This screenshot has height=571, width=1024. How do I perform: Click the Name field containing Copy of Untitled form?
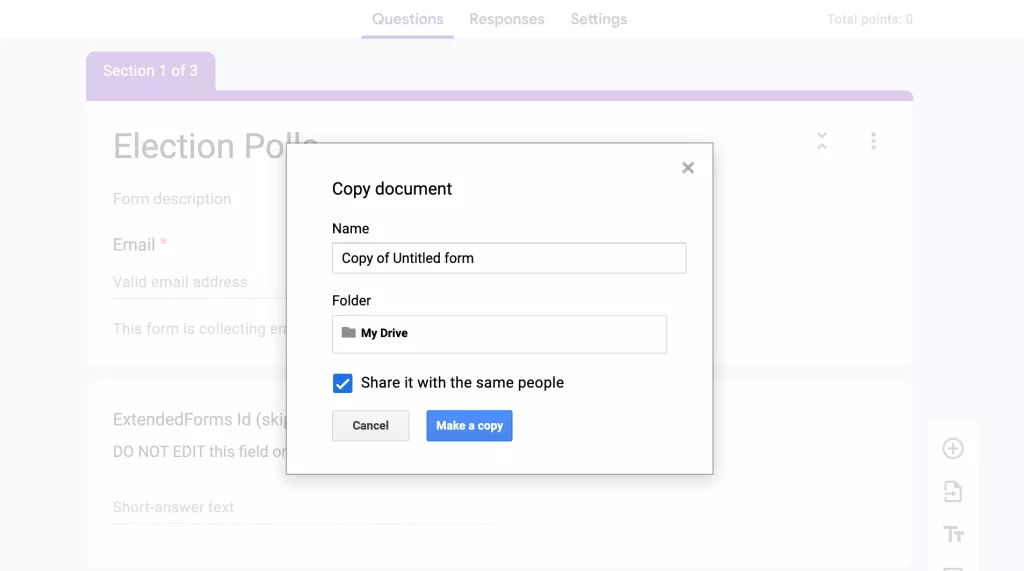pyautogui.click(x=509, y=258)
